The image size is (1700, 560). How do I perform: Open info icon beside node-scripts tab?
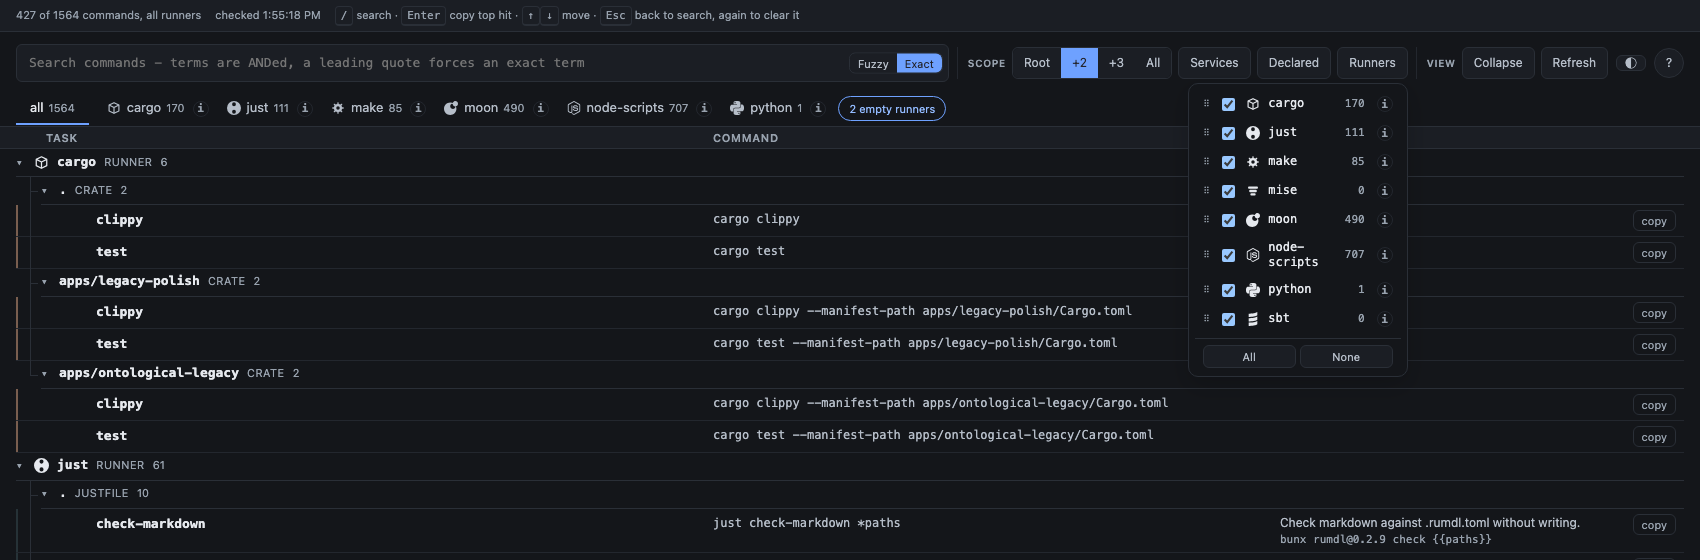[704, 108]
